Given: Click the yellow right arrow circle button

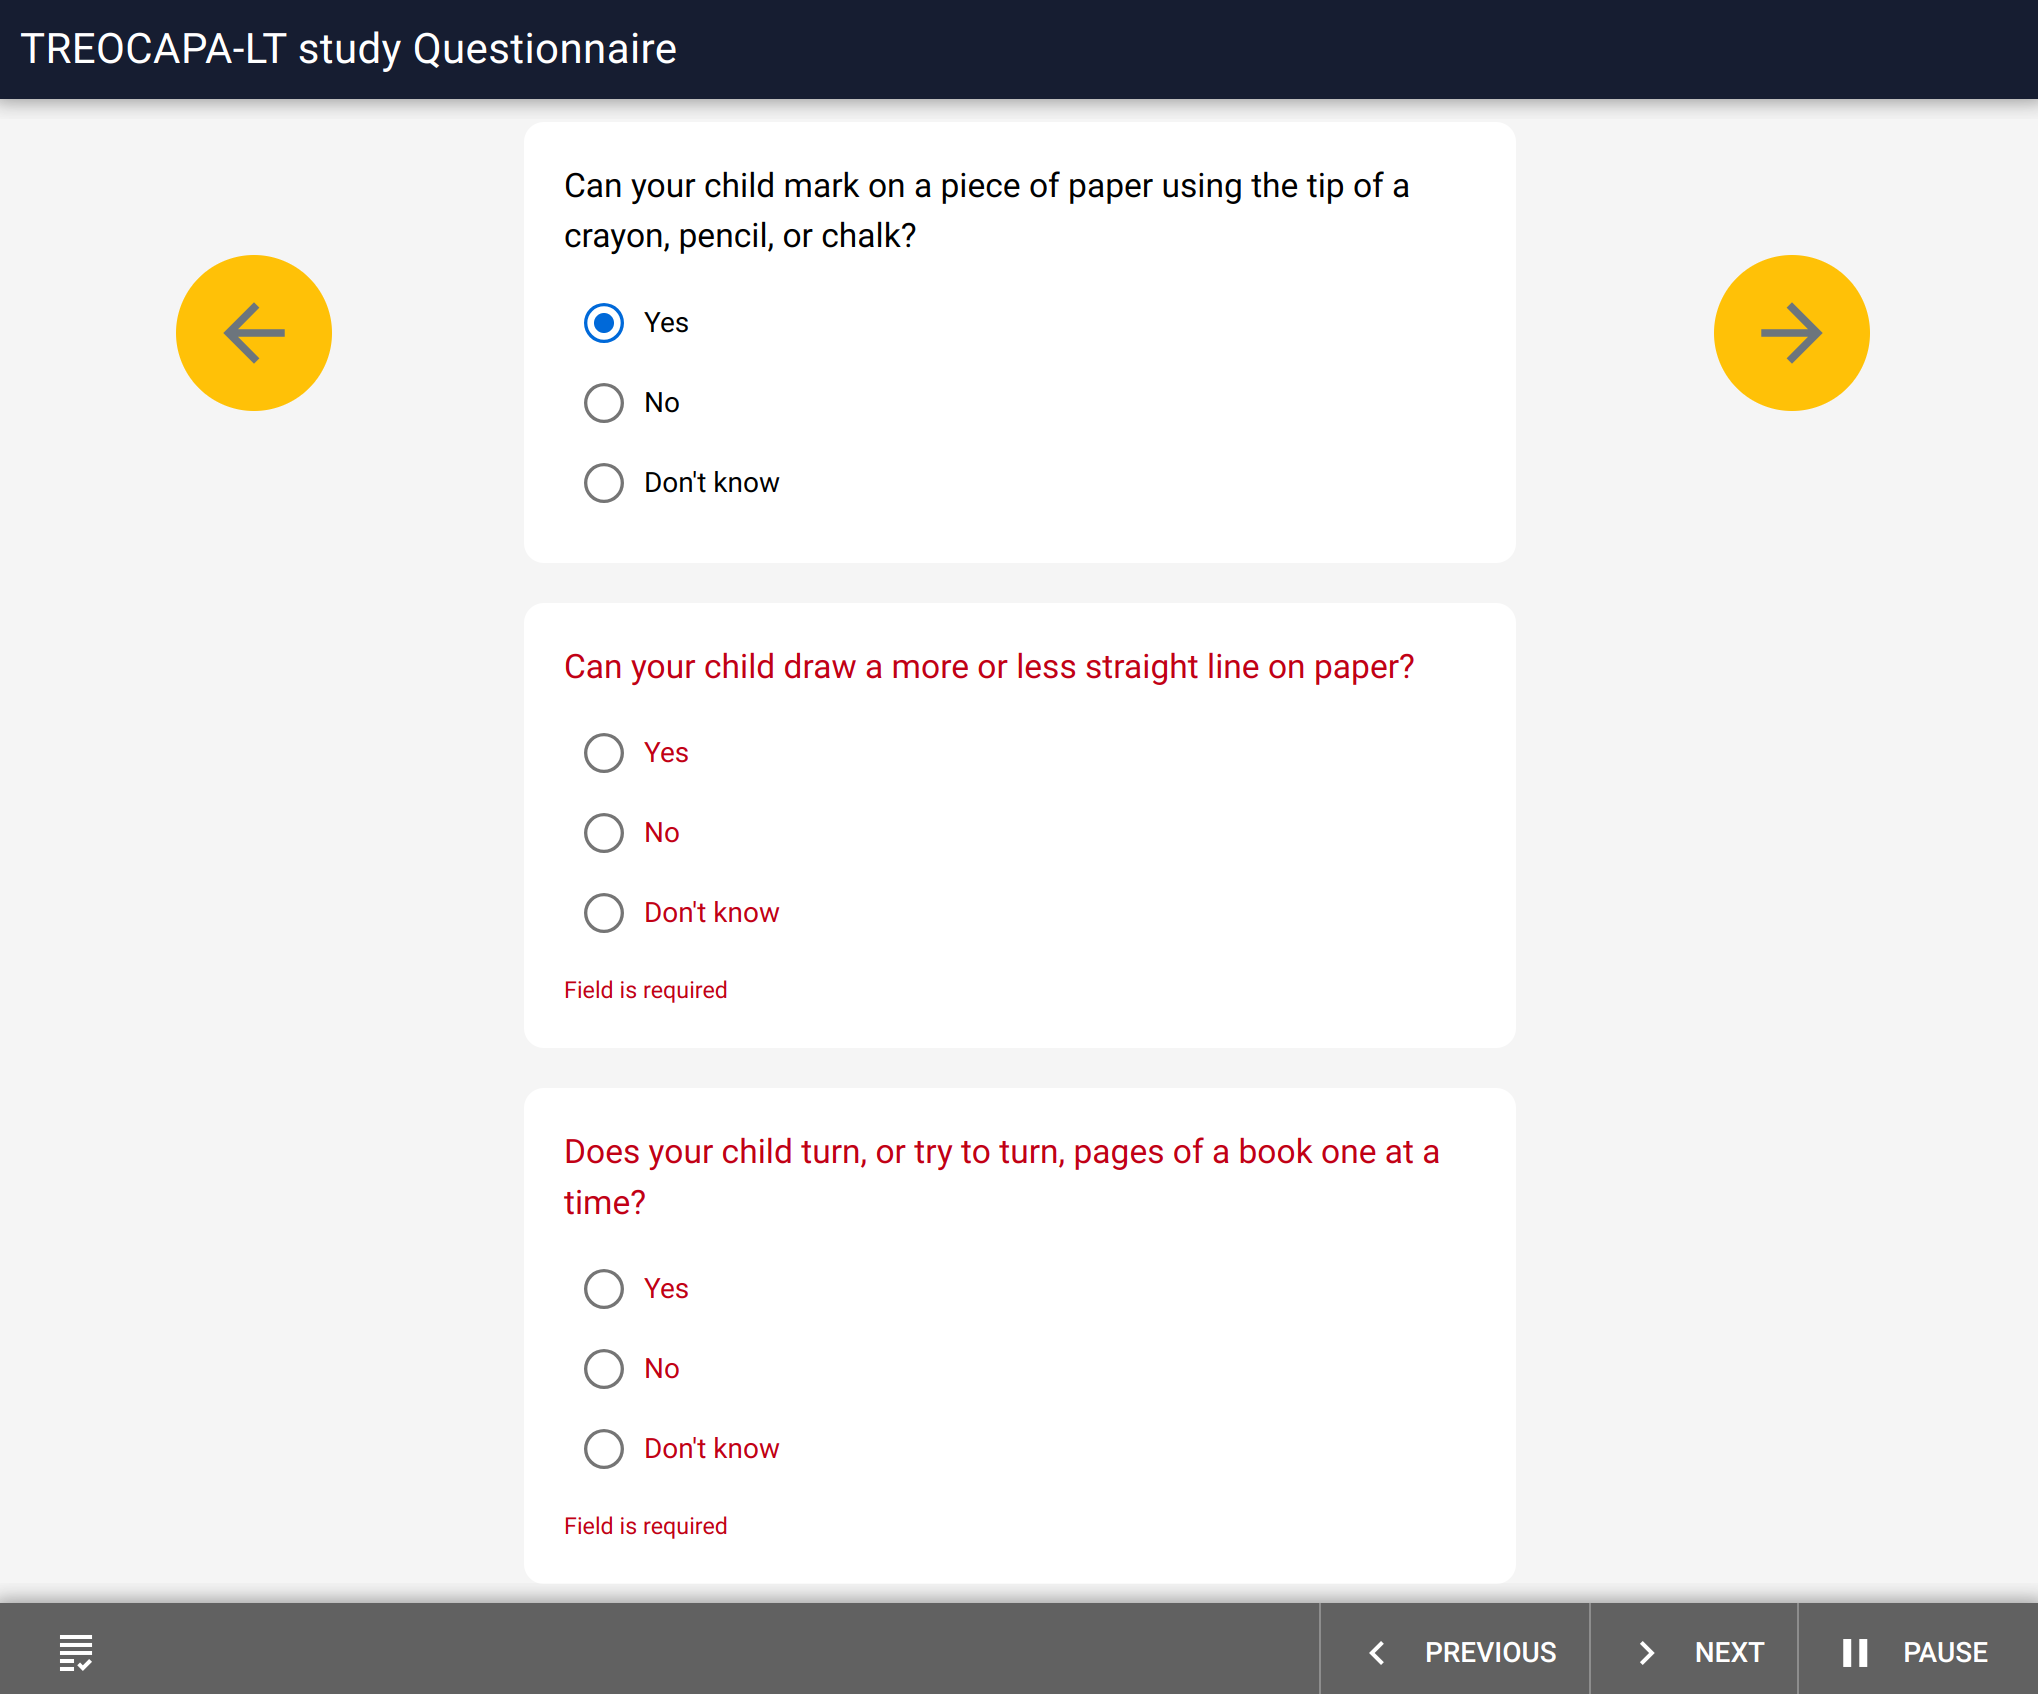Looking at the screenshot, I should 1791,333.
